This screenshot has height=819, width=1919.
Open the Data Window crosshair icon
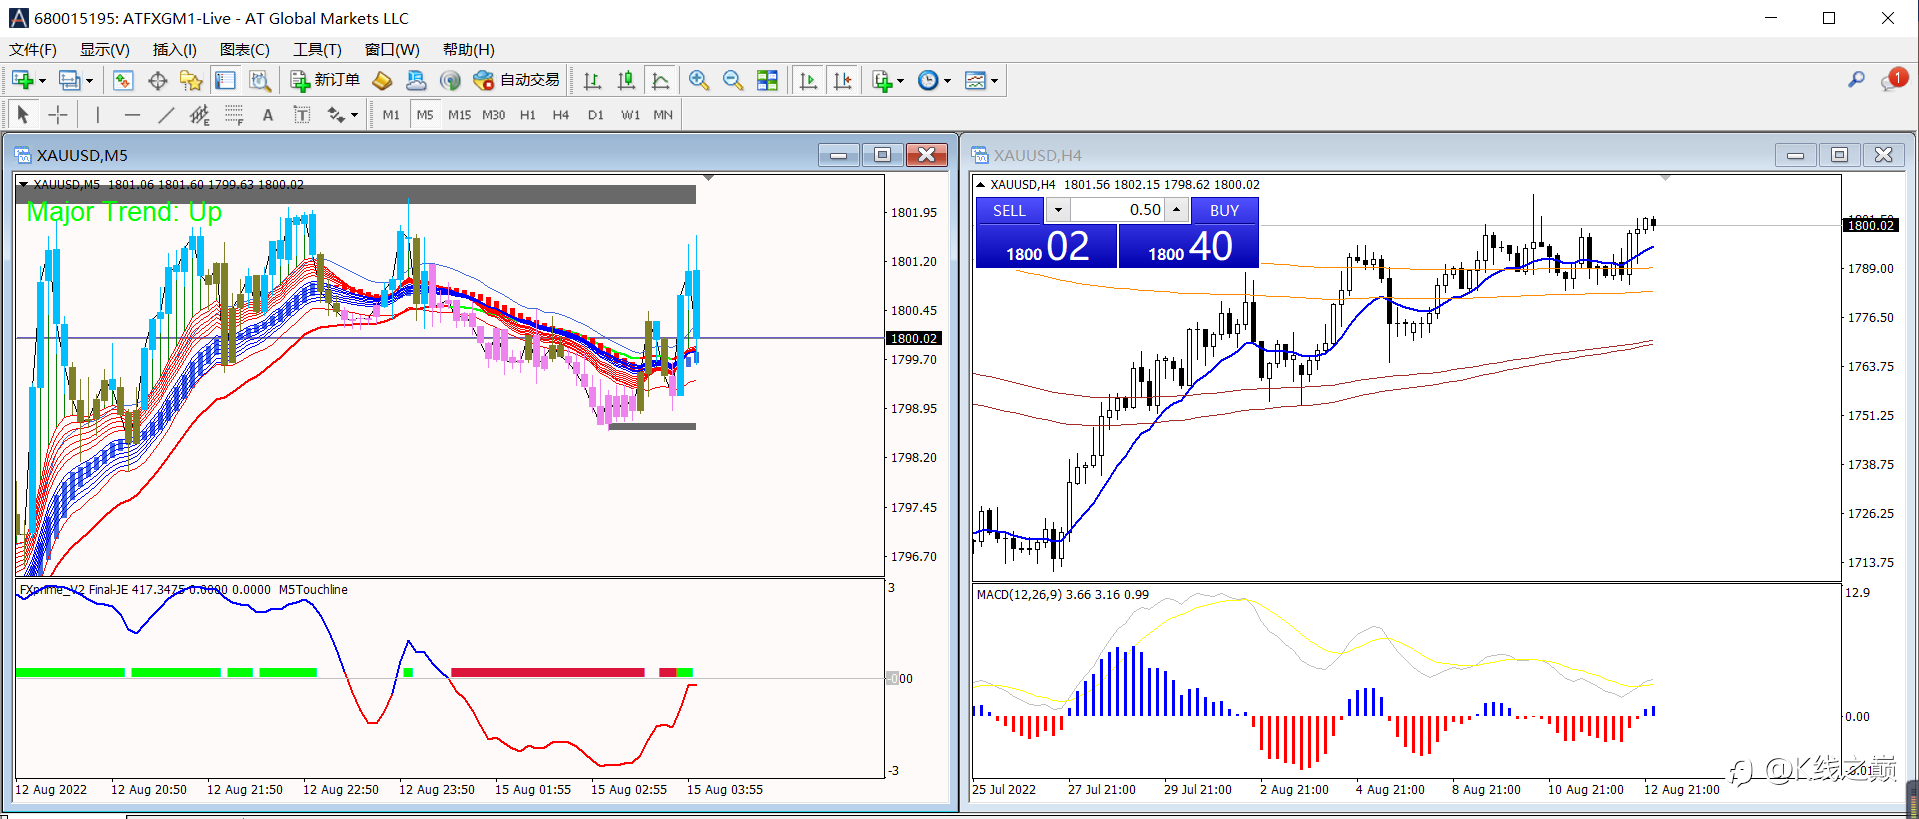[157, 81]
